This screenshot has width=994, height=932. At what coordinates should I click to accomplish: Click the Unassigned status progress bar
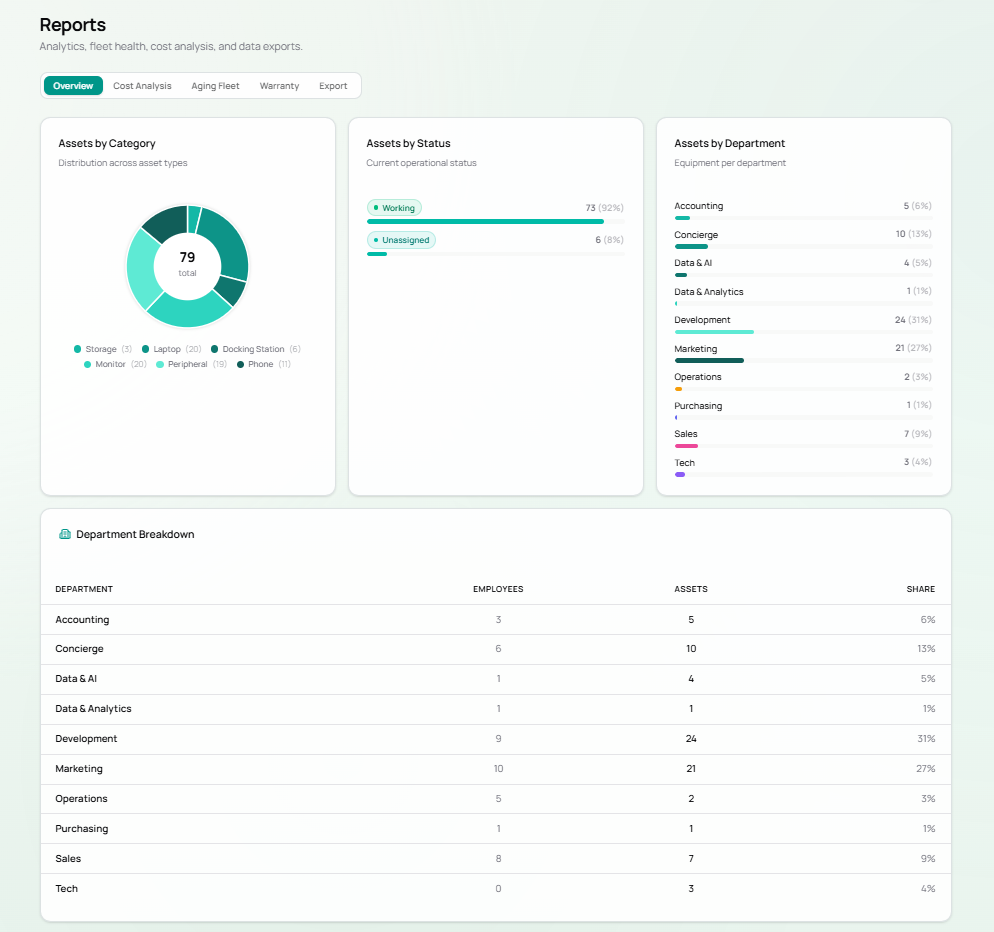click(496, 254)
